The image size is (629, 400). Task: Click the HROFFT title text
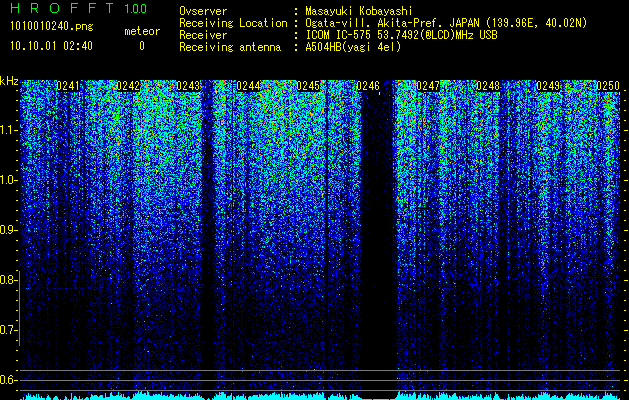[x=63, y=8]
